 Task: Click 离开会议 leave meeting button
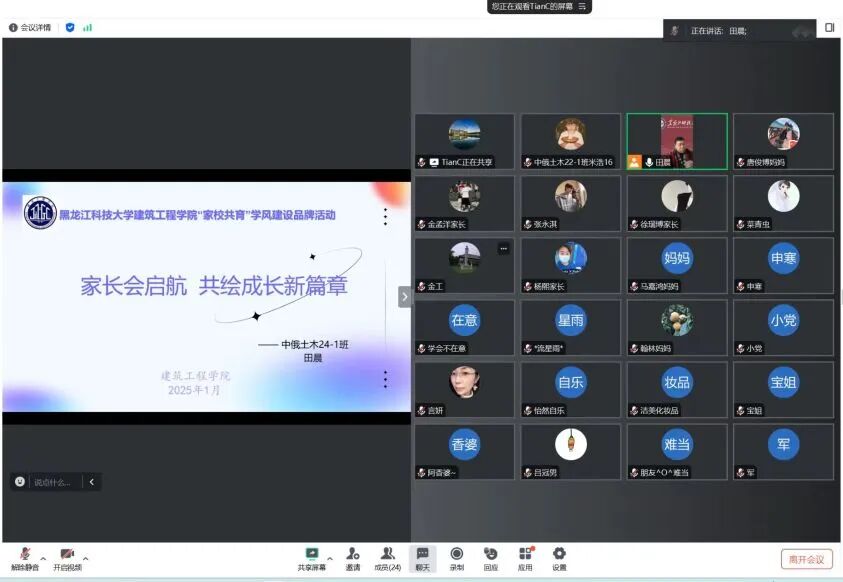[x=806, y=559]
